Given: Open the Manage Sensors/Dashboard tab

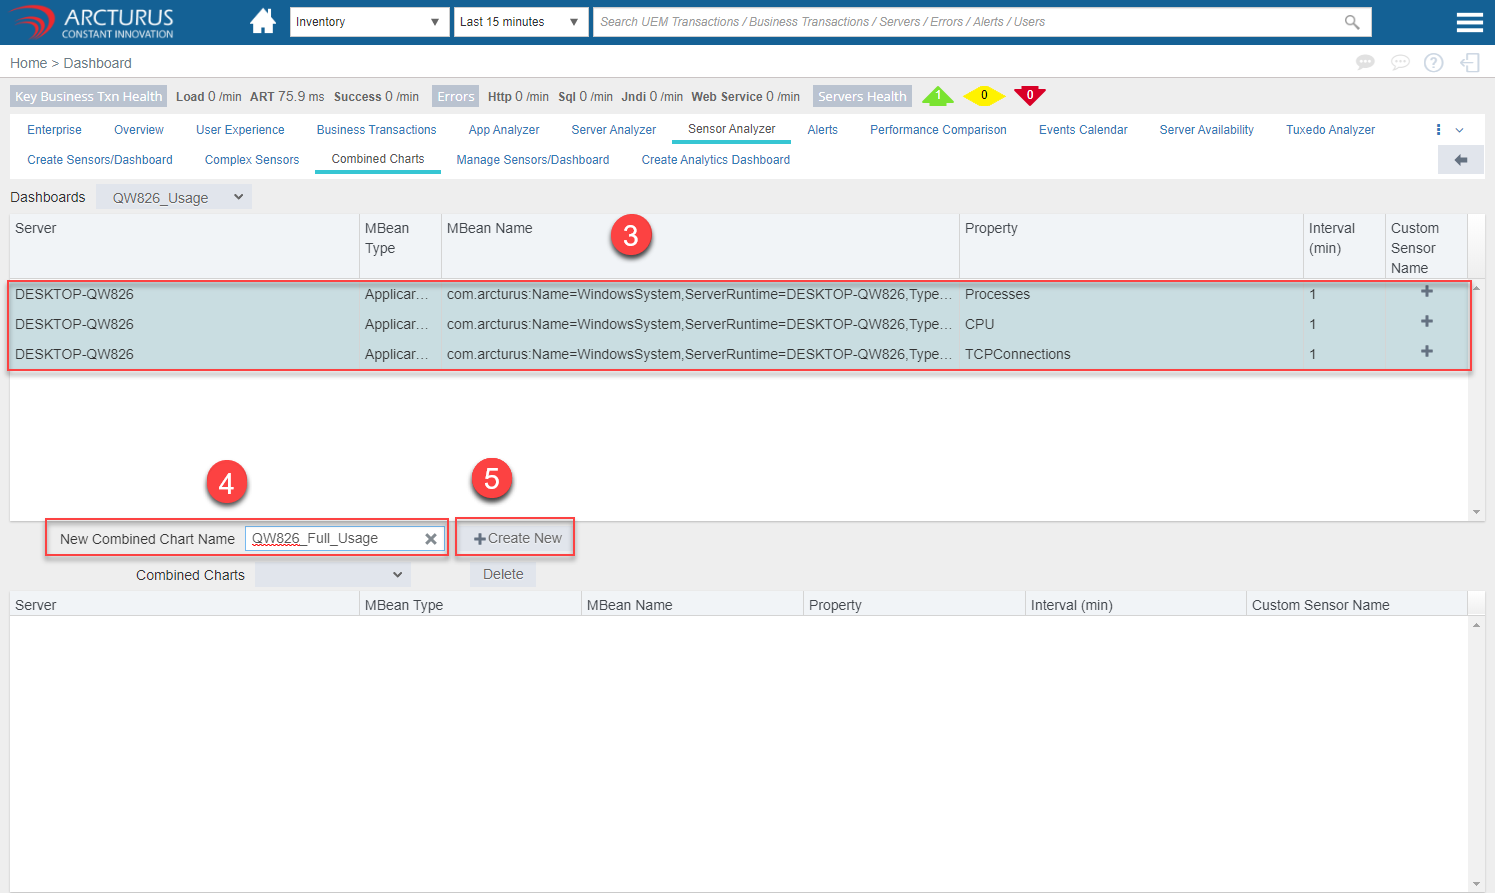Looking at the screenshot, I should click(532, 160).
